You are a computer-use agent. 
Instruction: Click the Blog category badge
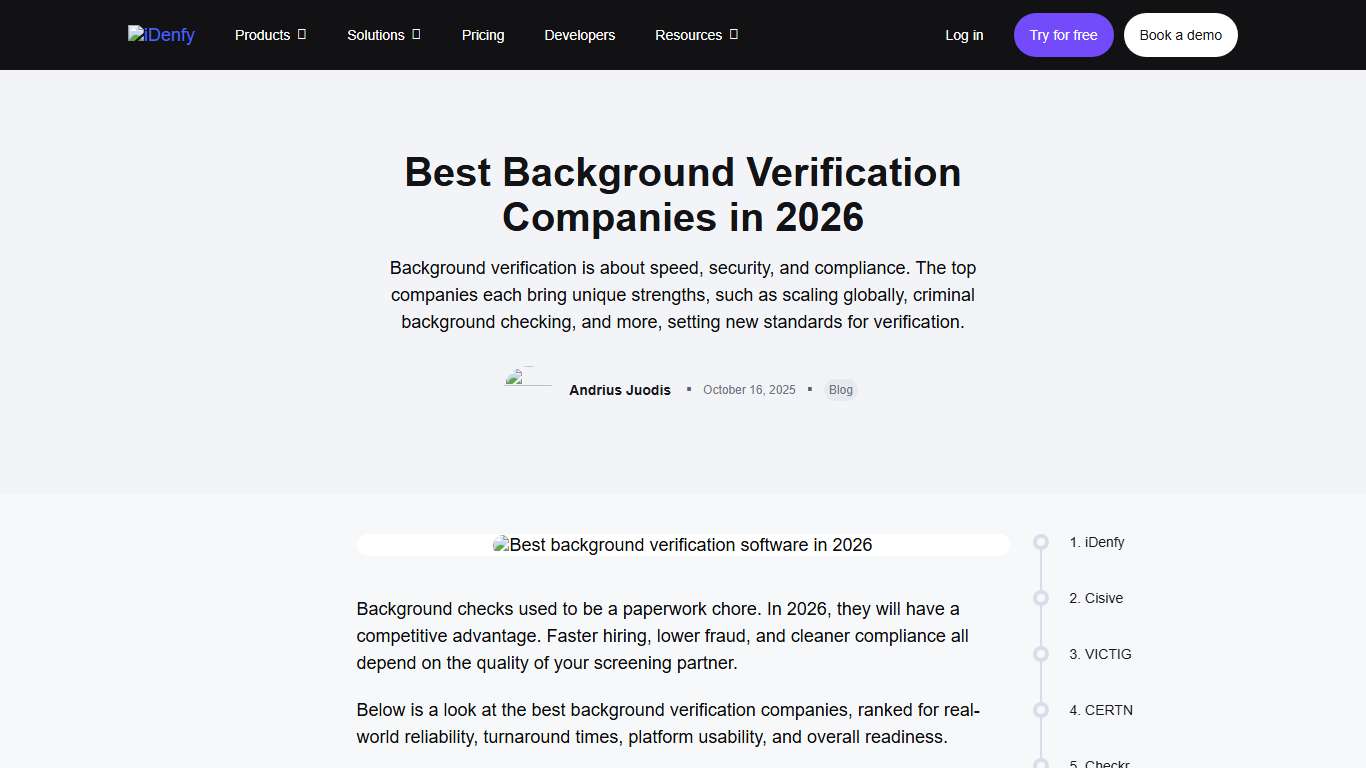tap(840, 390)
